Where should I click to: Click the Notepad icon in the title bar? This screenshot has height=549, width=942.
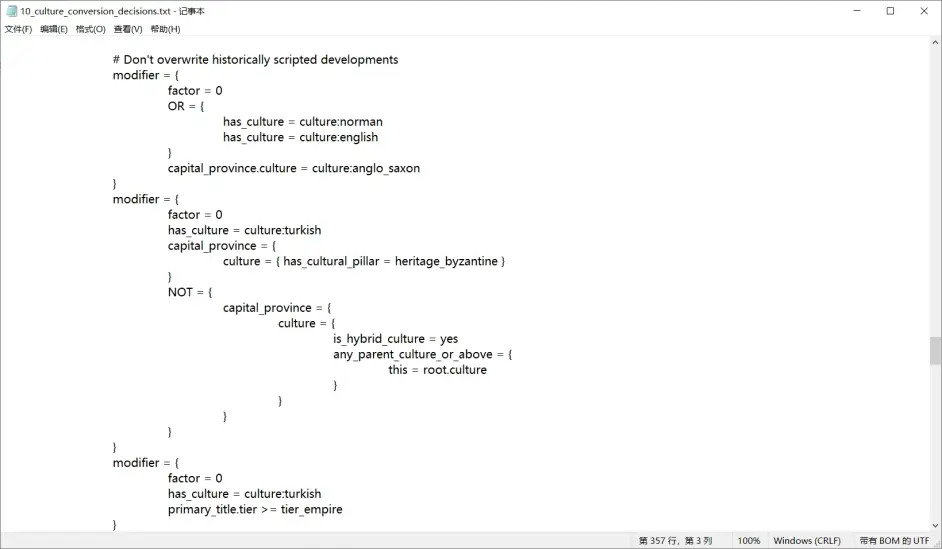tap(11, 10)
